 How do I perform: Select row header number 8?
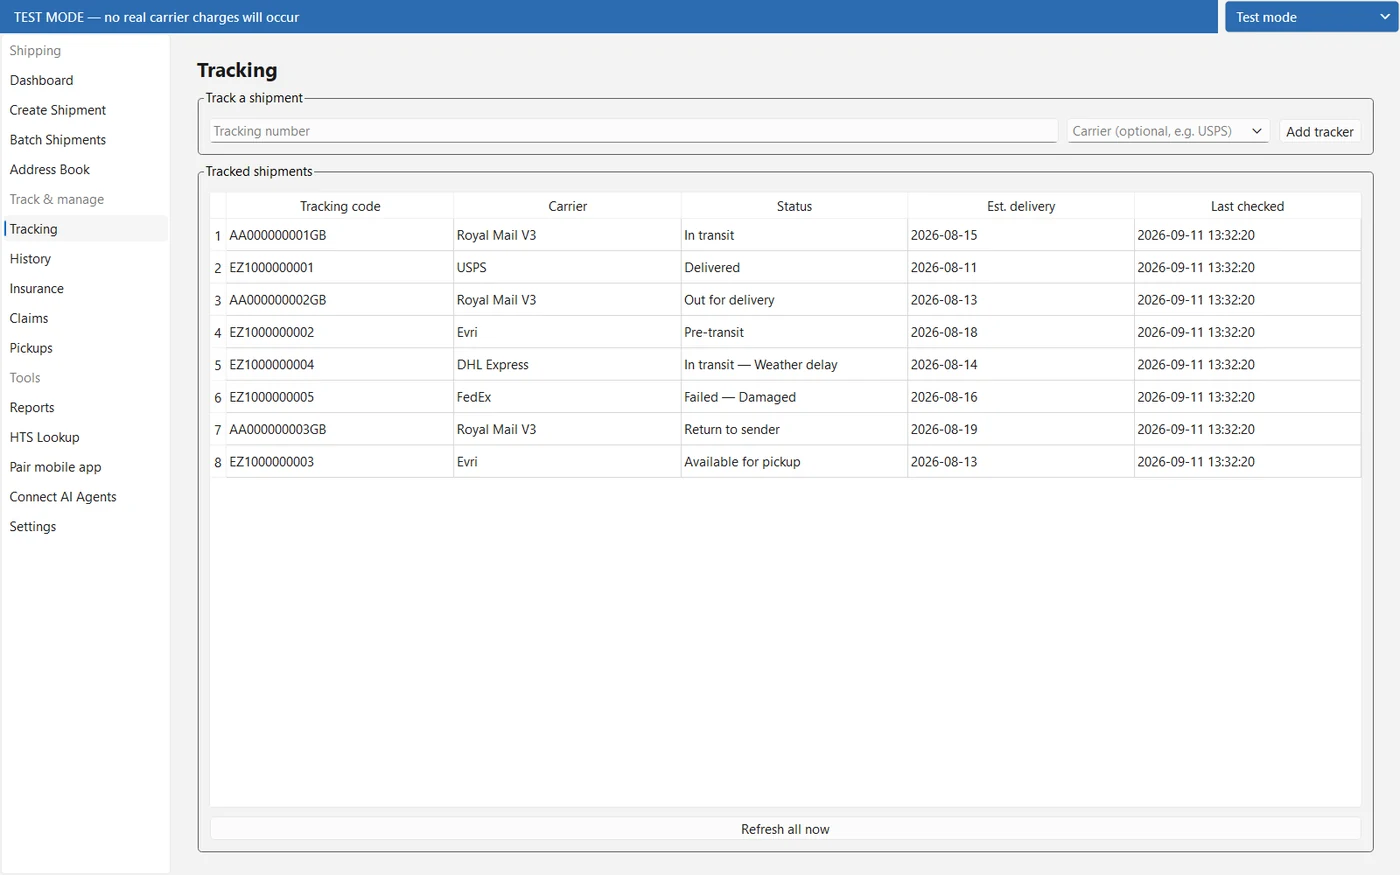point(218,462)
